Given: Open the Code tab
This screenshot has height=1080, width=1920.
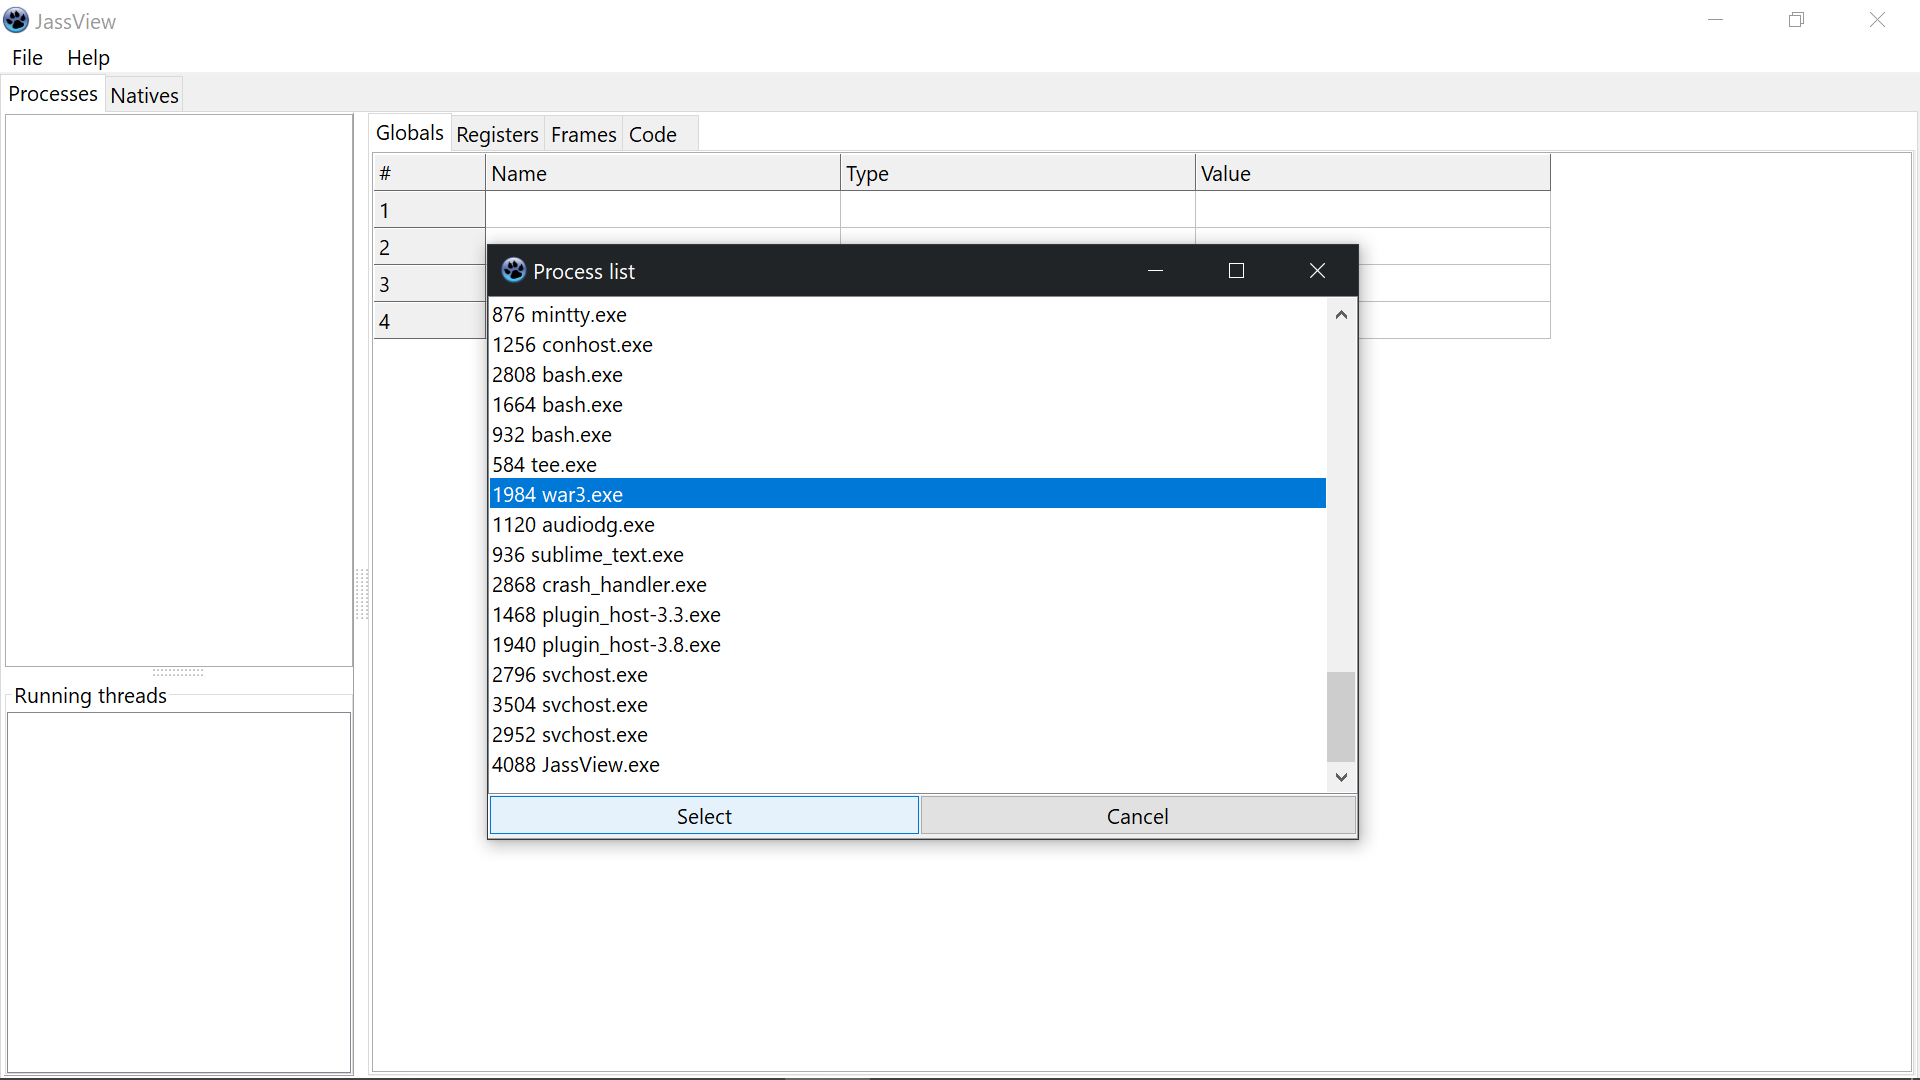Looking at the screenshot, I should (x=652, y=134).
